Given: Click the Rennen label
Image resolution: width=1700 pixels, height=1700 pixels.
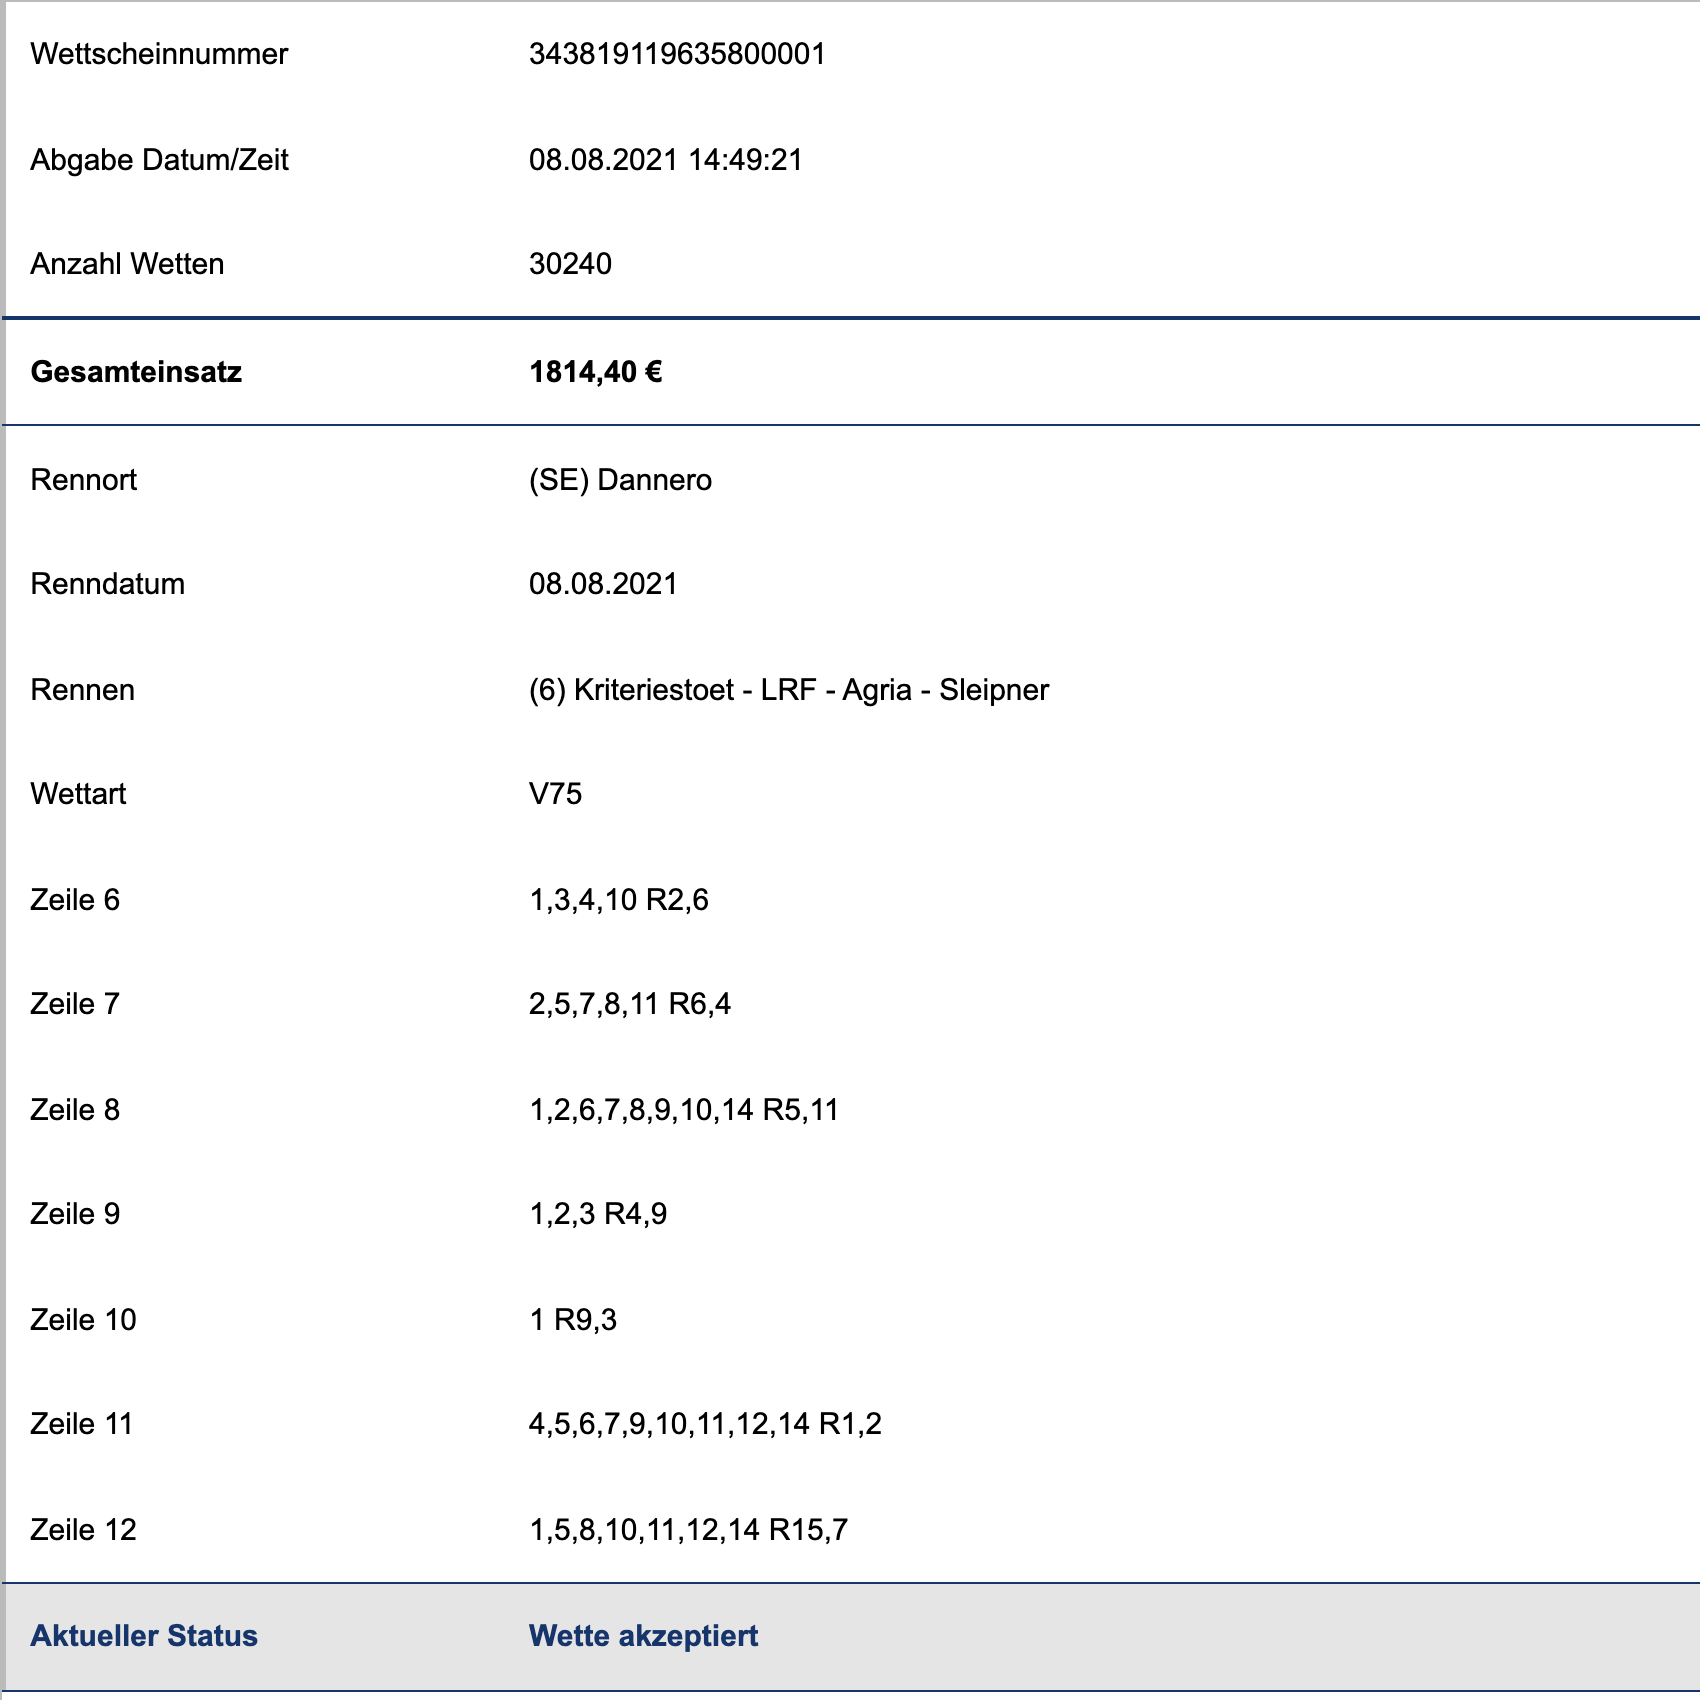Looking at the screenshot, I should [83, 690].
